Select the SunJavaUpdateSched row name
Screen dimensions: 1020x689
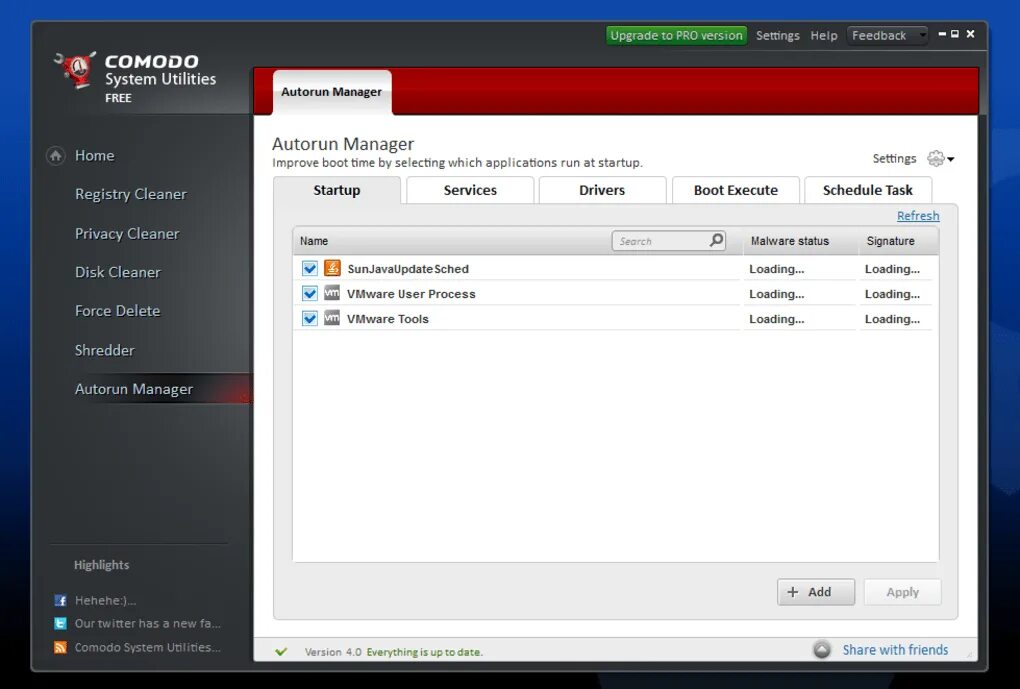pyautogui.click(x=408, y=269)
